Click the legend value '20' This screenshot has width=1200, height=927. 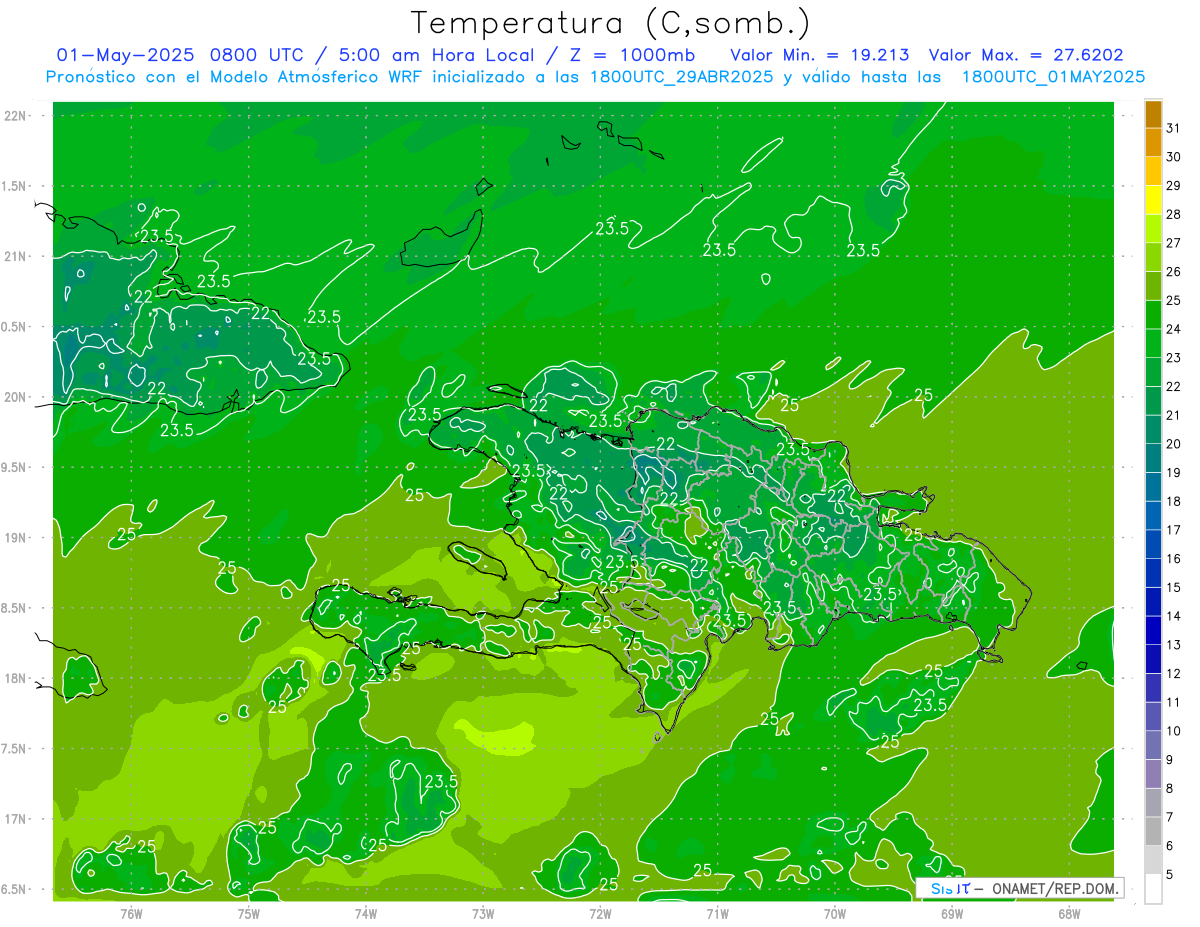[x=1174, y=444]
